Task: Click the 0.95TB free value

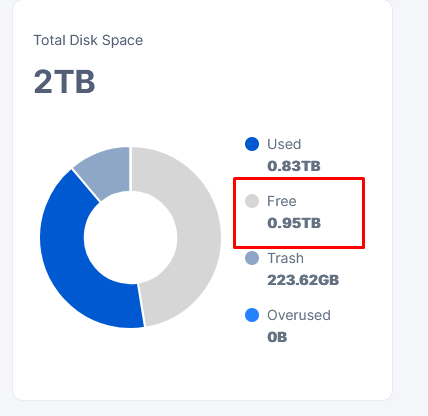Action: (294, 223)
